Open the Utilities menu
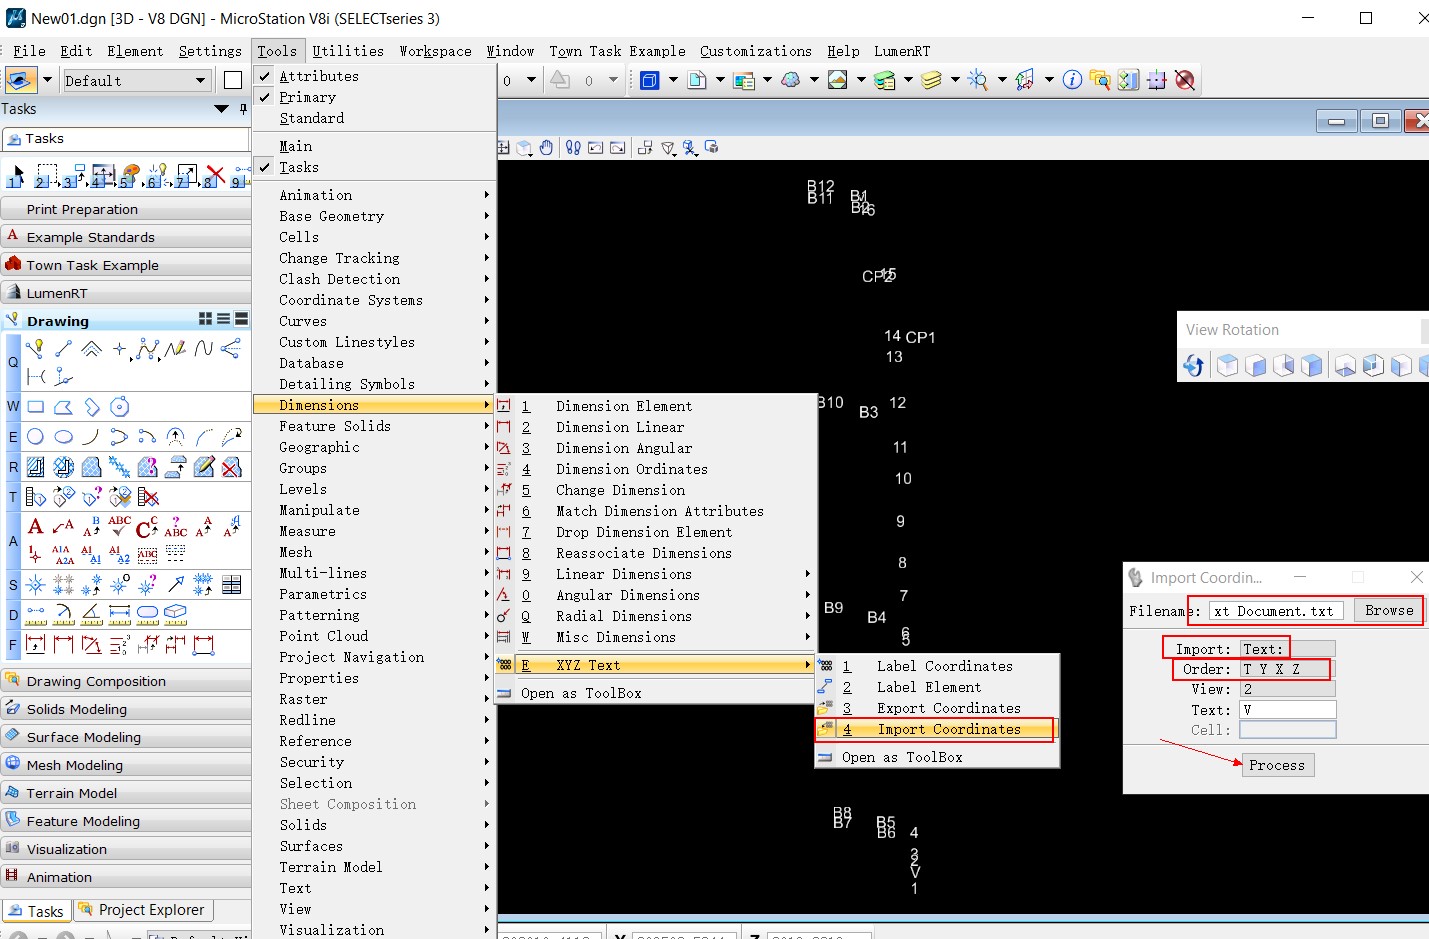 coord(348,51)
